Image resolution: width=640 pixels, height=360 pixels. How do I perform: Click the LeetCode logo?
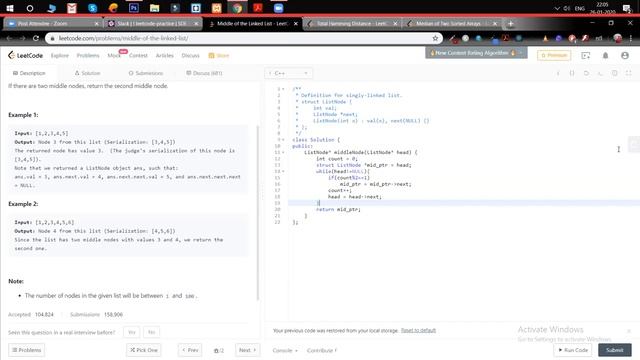25,55
